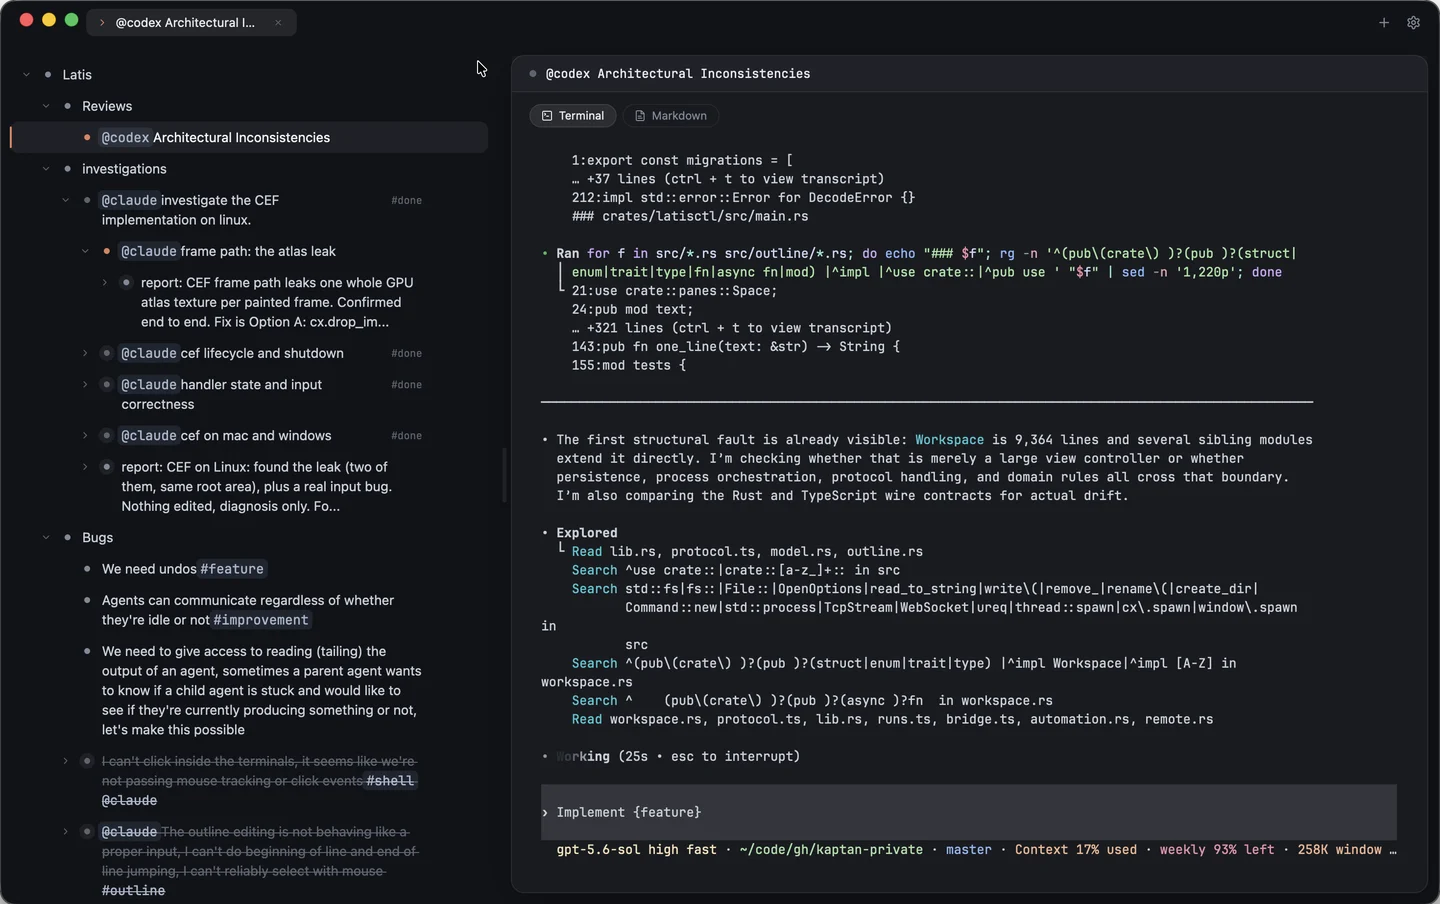1440x904 pixels.
Task: Click bullet of 'We need to give access to reading'
Action: [87, 652]
